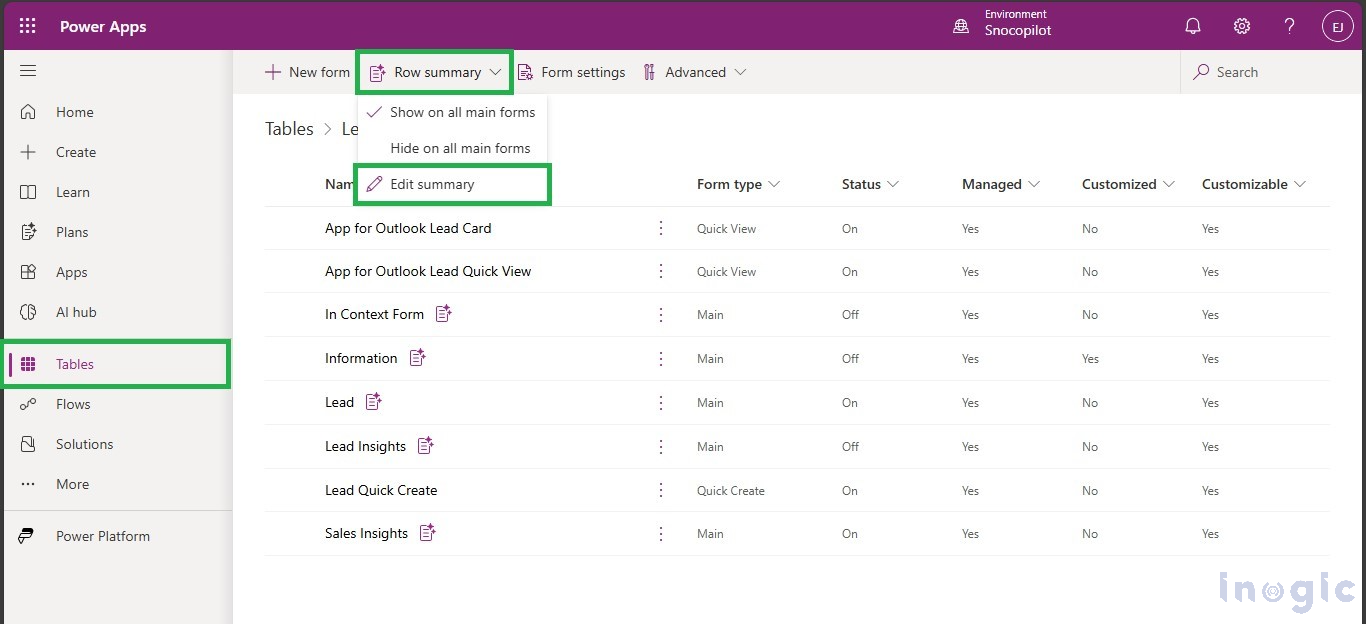Open the In Context Form

(x=374, y=314)
